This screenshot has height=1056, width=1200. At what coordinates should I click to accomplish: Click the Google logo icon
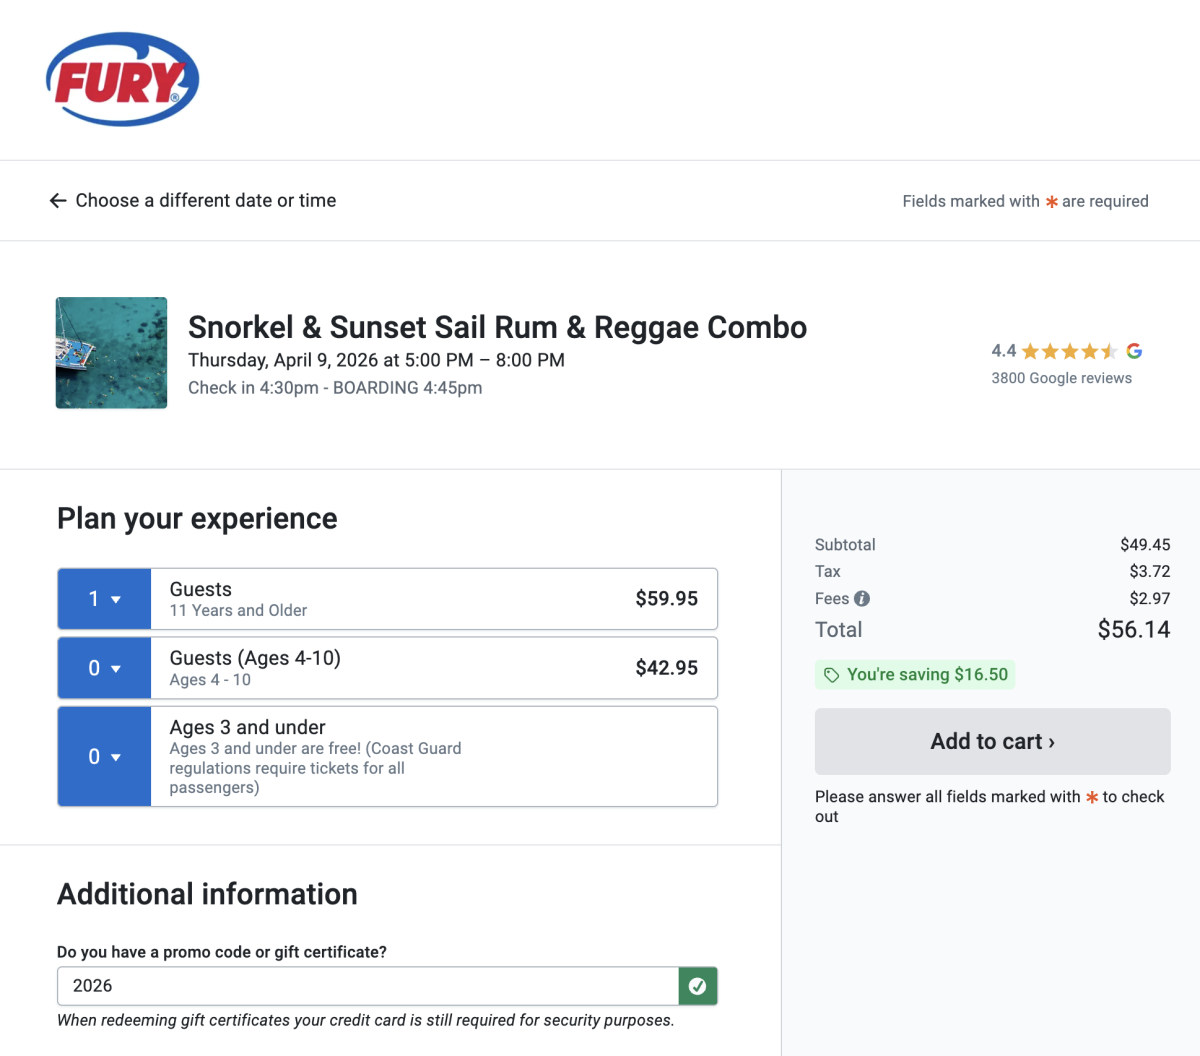point(1134,351)
